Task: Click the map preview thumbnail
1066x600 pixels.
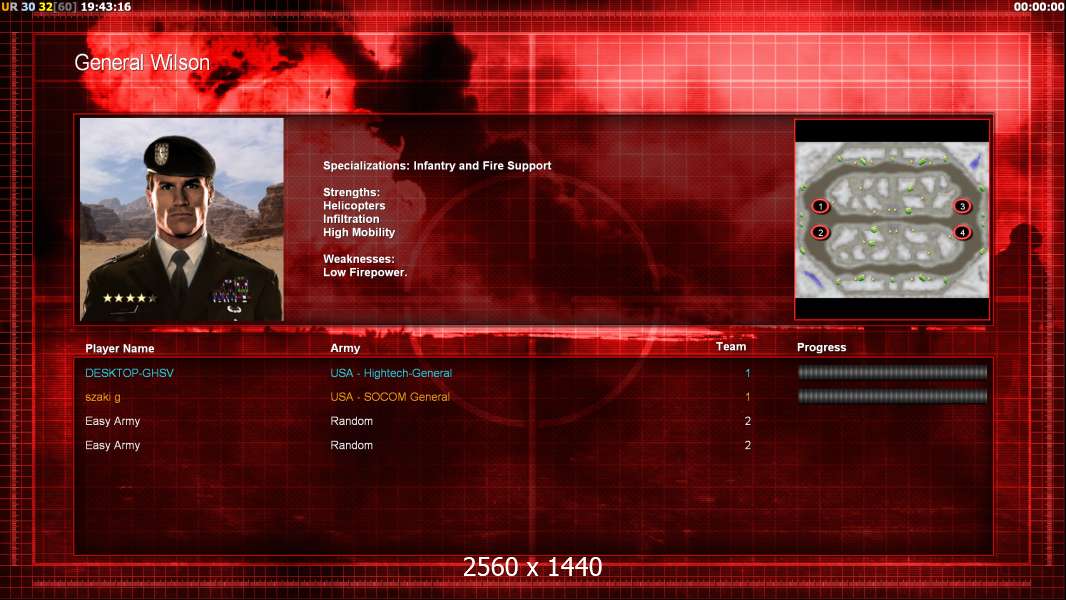Action: (x=892, y=219)
